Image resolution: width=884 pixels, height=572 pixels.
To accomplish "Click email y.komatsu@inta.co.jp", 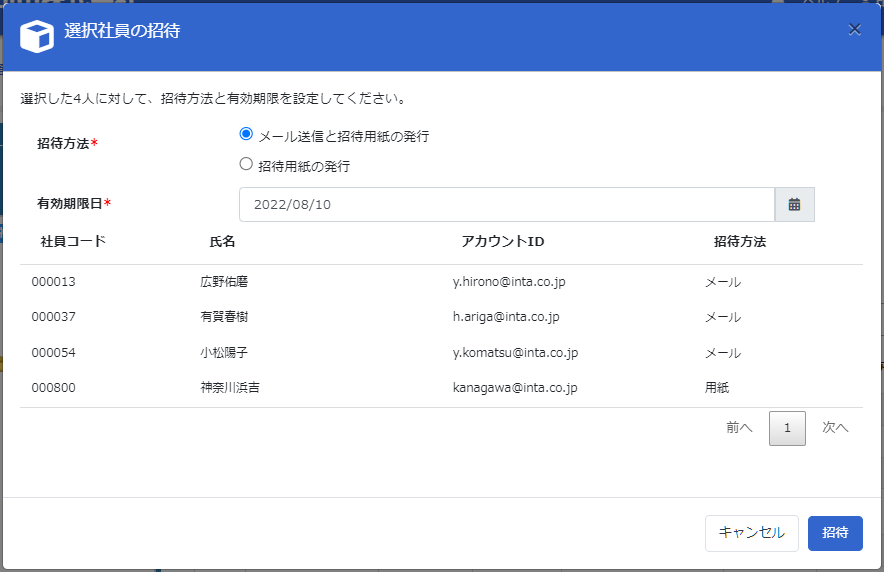I will (x=515, y=353).
